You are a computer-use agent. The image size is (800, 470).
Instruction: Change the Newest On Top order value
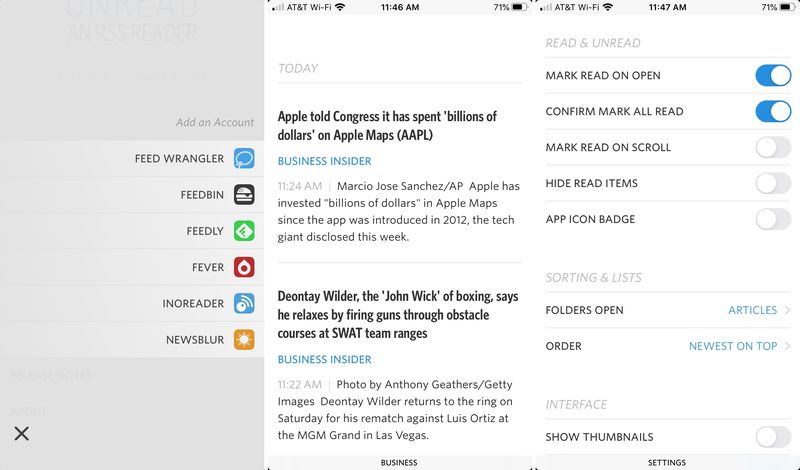click(733, 346)
